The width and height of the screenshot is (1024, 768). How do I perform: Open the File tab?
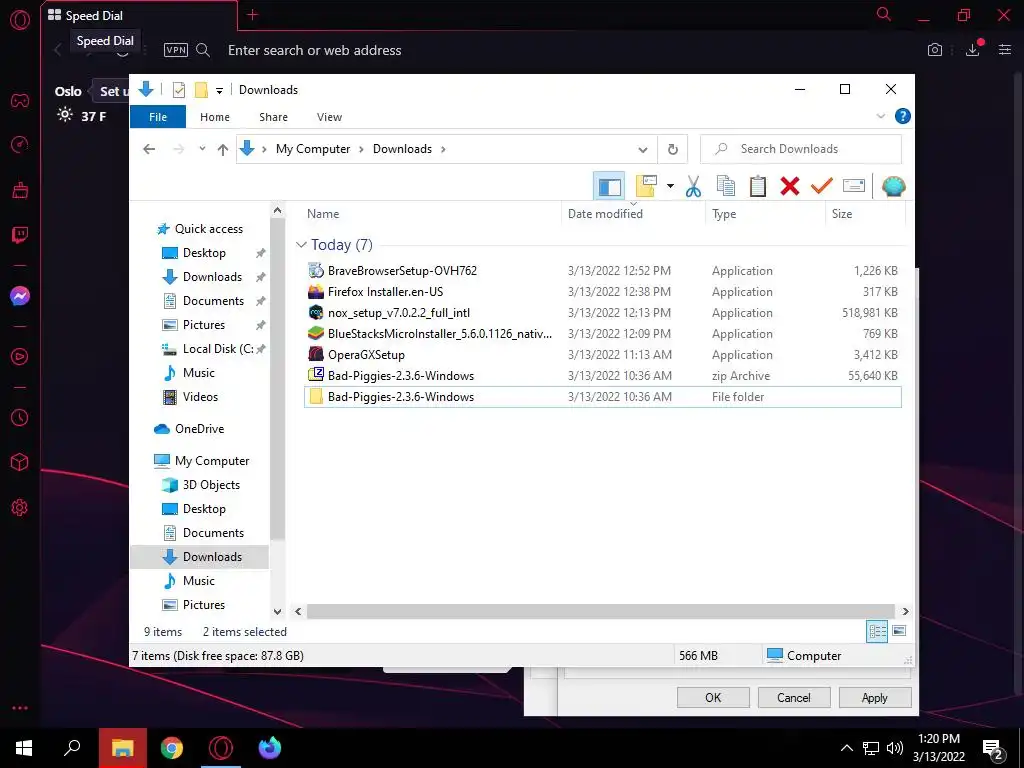[158, 117]
